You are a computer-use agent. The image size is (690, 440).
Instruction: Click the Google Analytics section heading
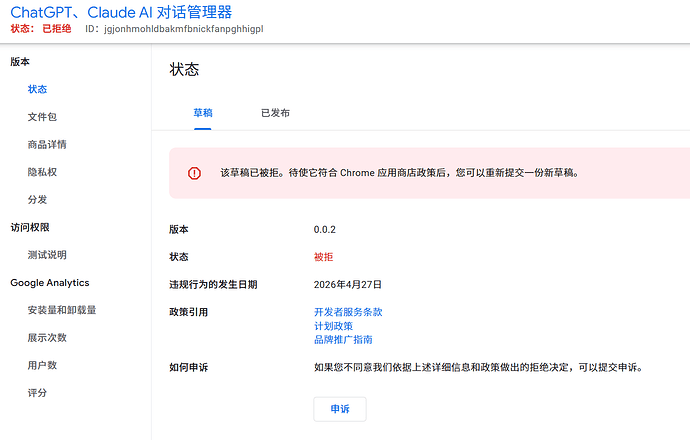coord(50,283)
